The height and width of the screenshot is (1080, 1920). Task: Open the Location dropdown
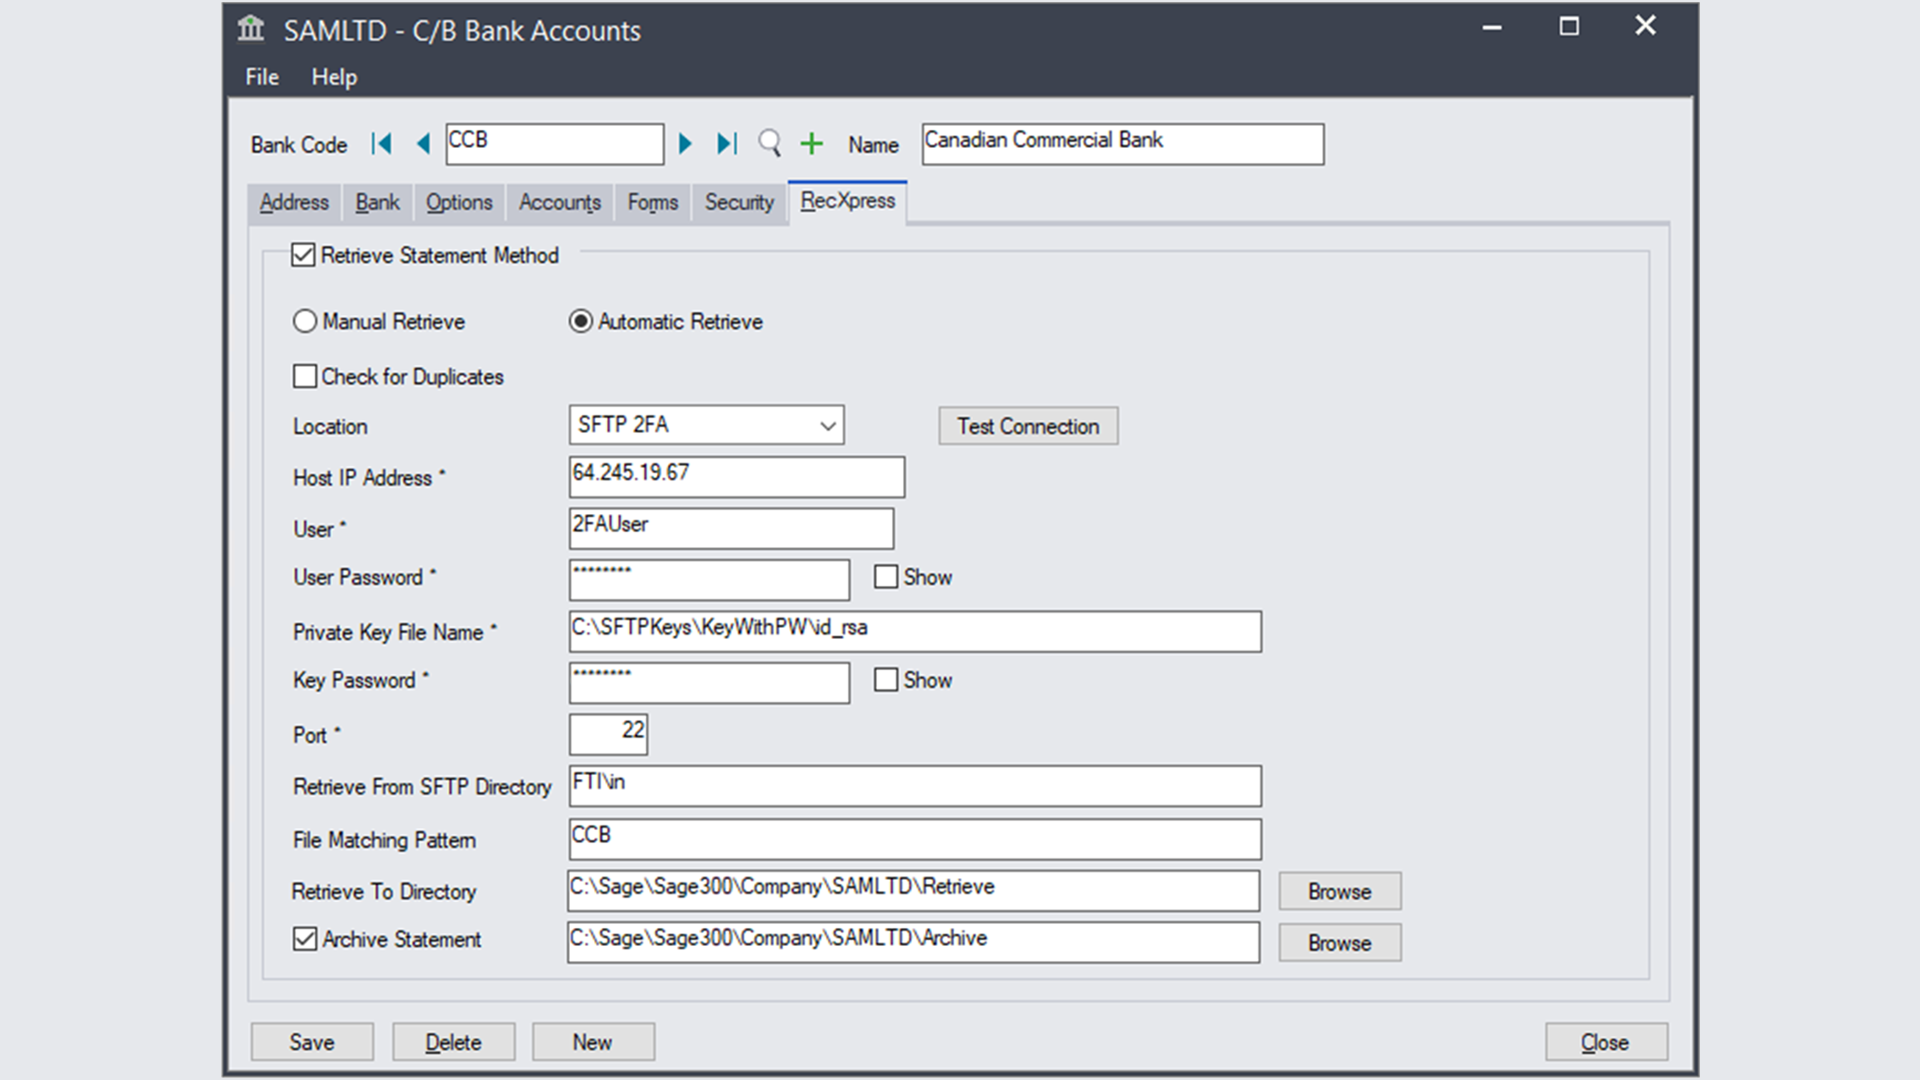[x=826, y=425]
